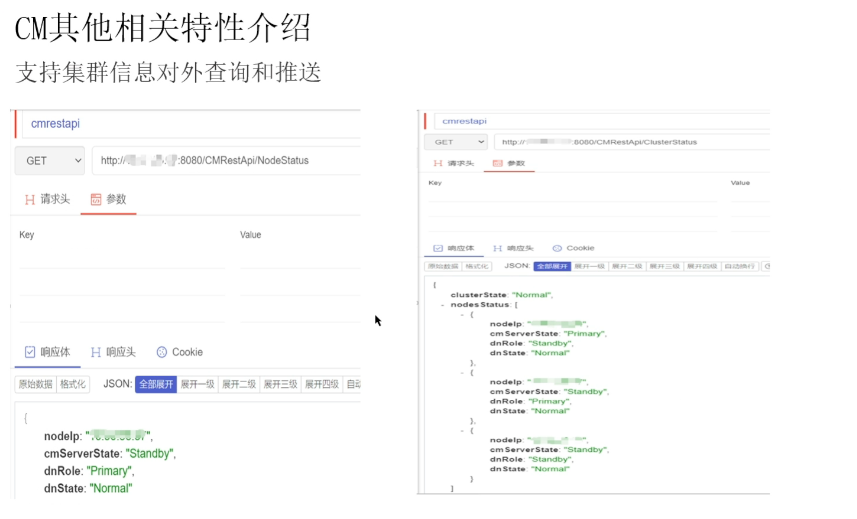Open Cookie tab label in NodeStatus panel
Screen dimensions: 857x519
tap(187, 352)
